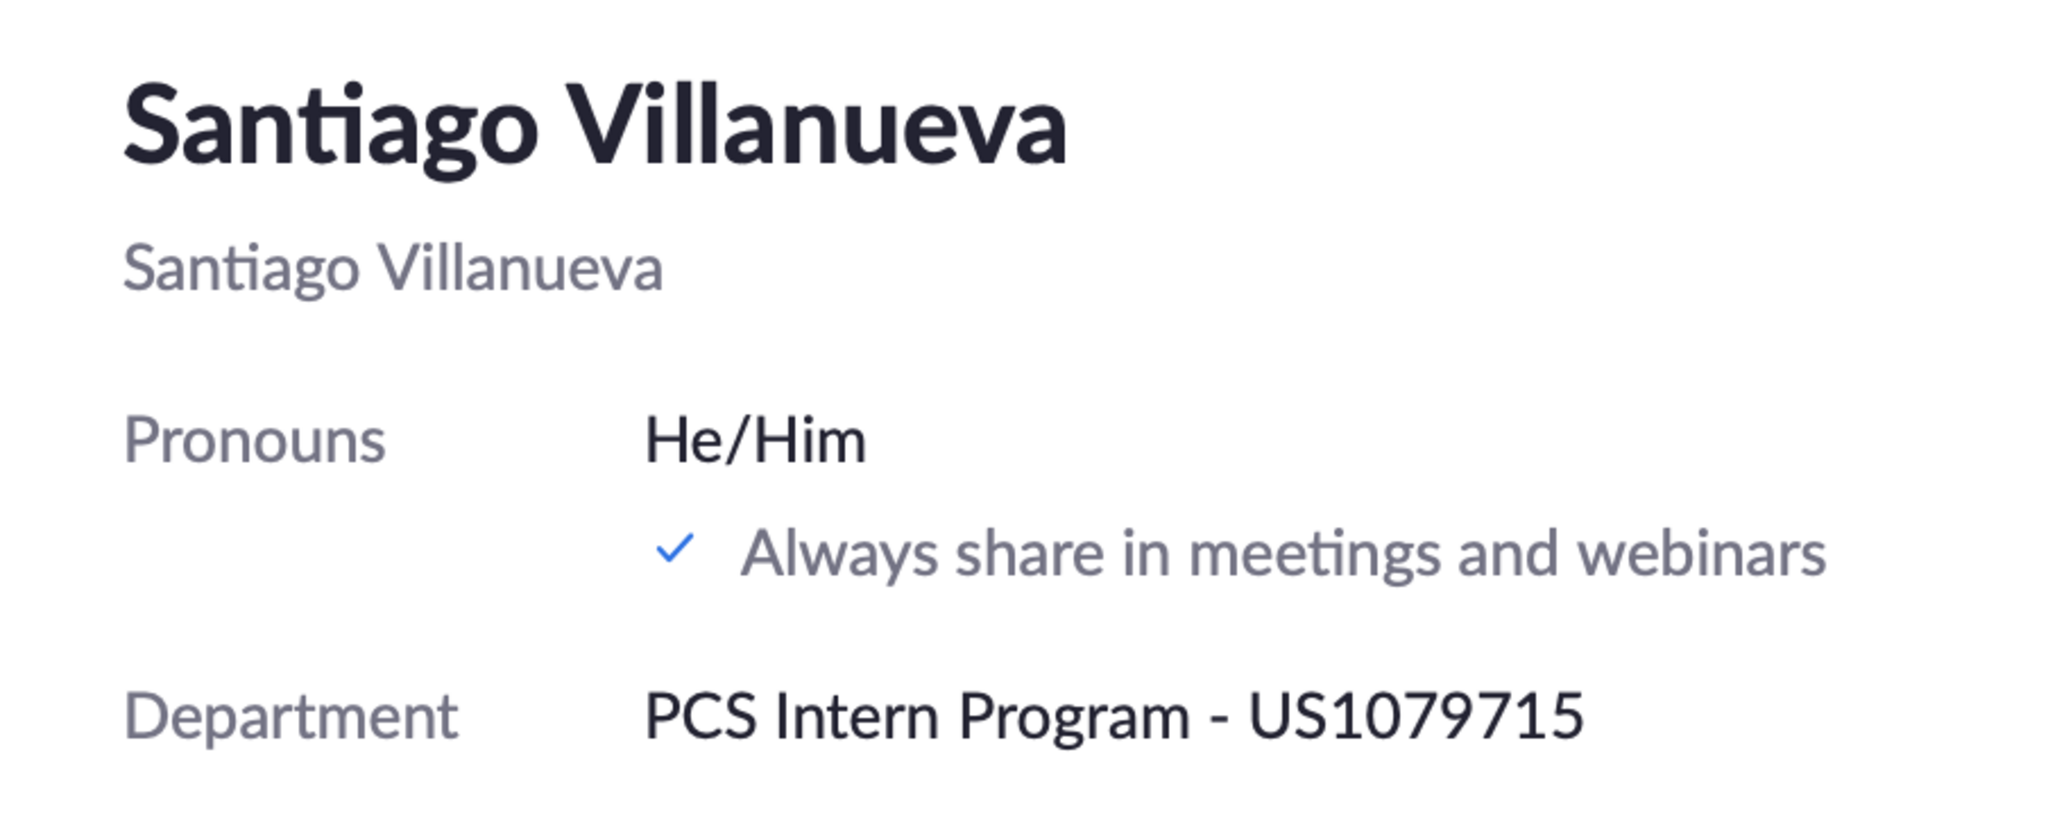The height and width of the screenshot is (820, 2048).
Task: Click the word "share" in the checkbox label
Action: coord(1029,553)
